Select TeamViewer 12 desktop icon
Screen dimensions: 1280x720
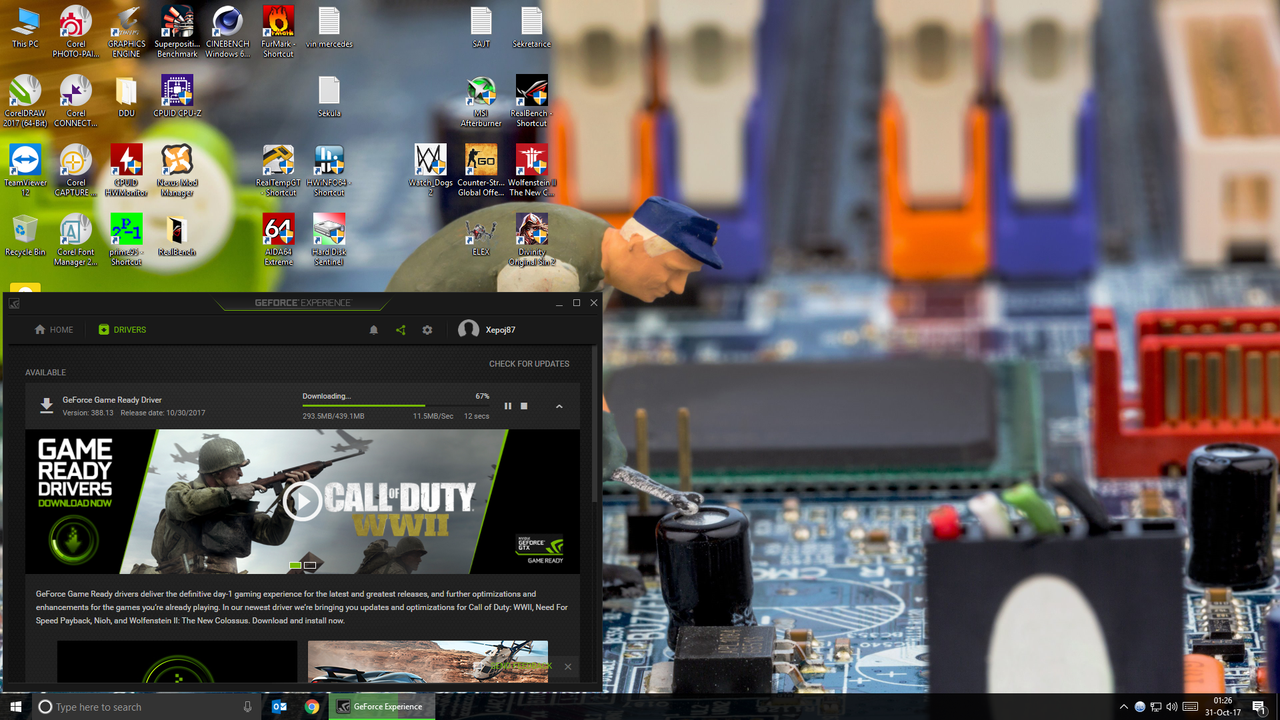(25, 170)
